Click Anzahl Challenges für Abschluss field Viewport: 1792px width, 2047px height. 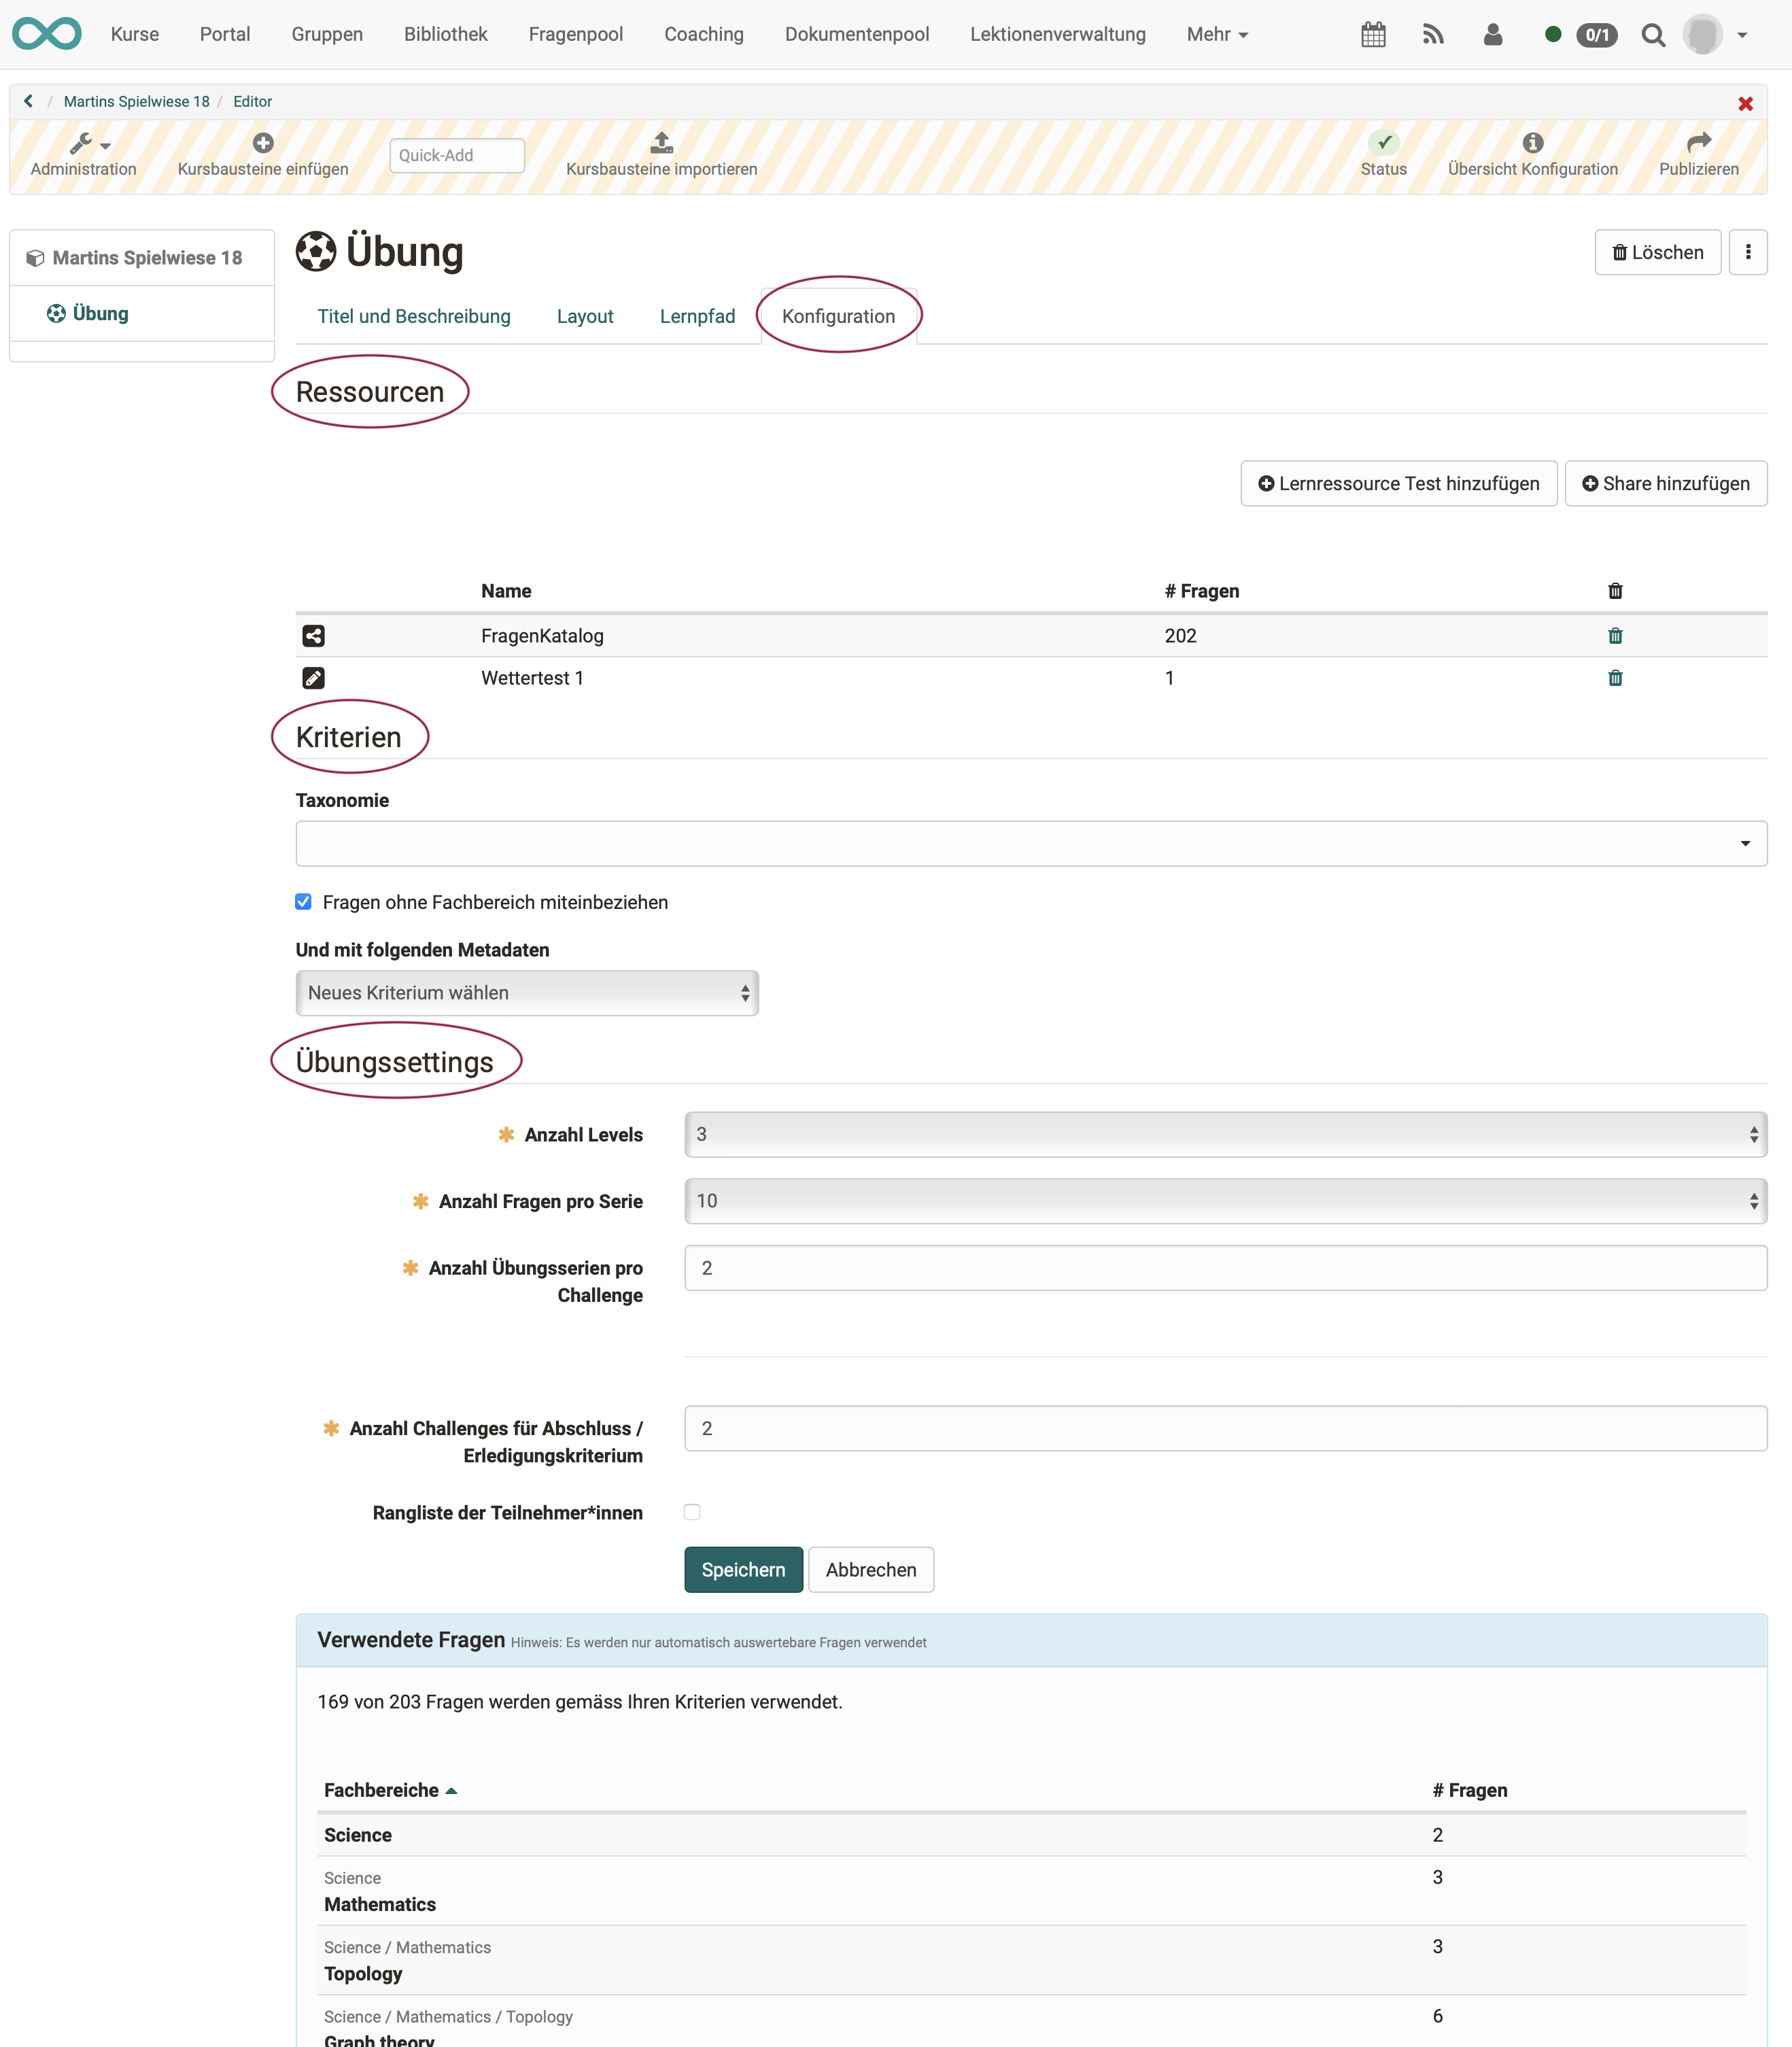coord(1225,1429)
